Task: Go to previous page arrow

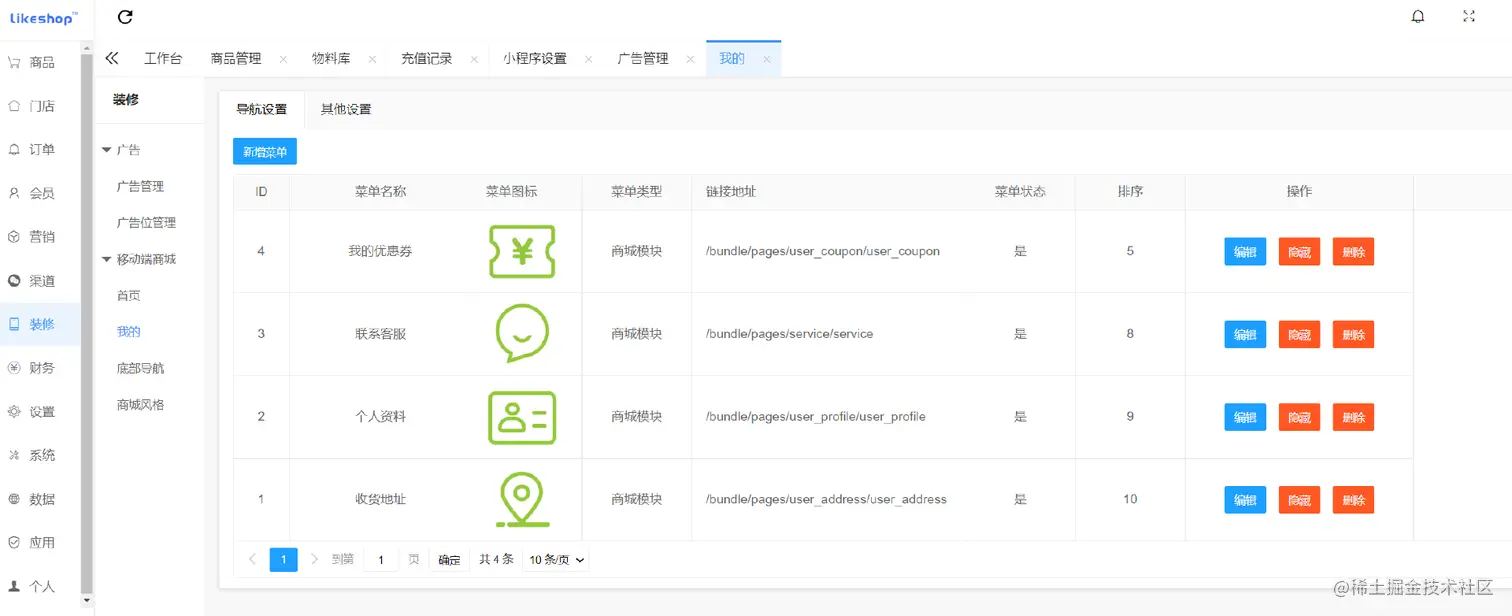Action: pos(252,560)
